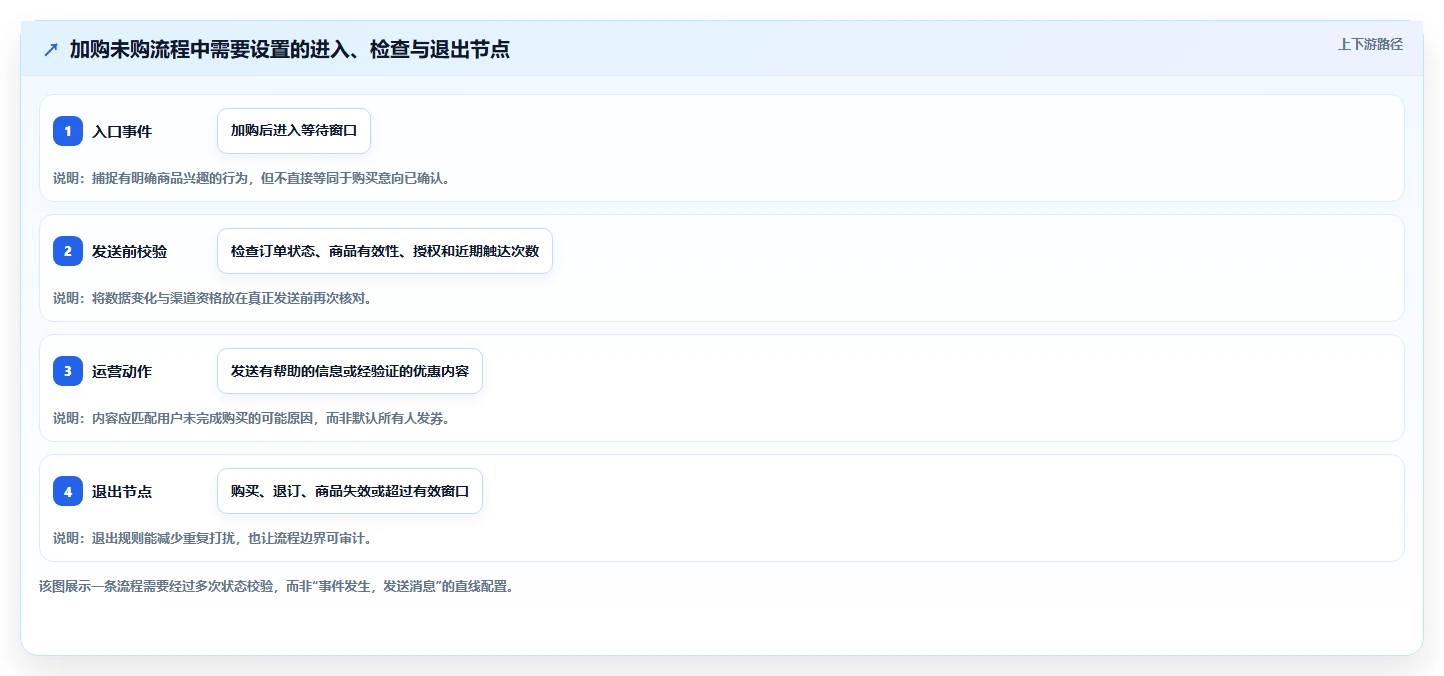Image resolution: width=1444 pixels, height=676 pixels.
Task: Select the 加购后进入等待窗口 chip
Action: point(294,131)
